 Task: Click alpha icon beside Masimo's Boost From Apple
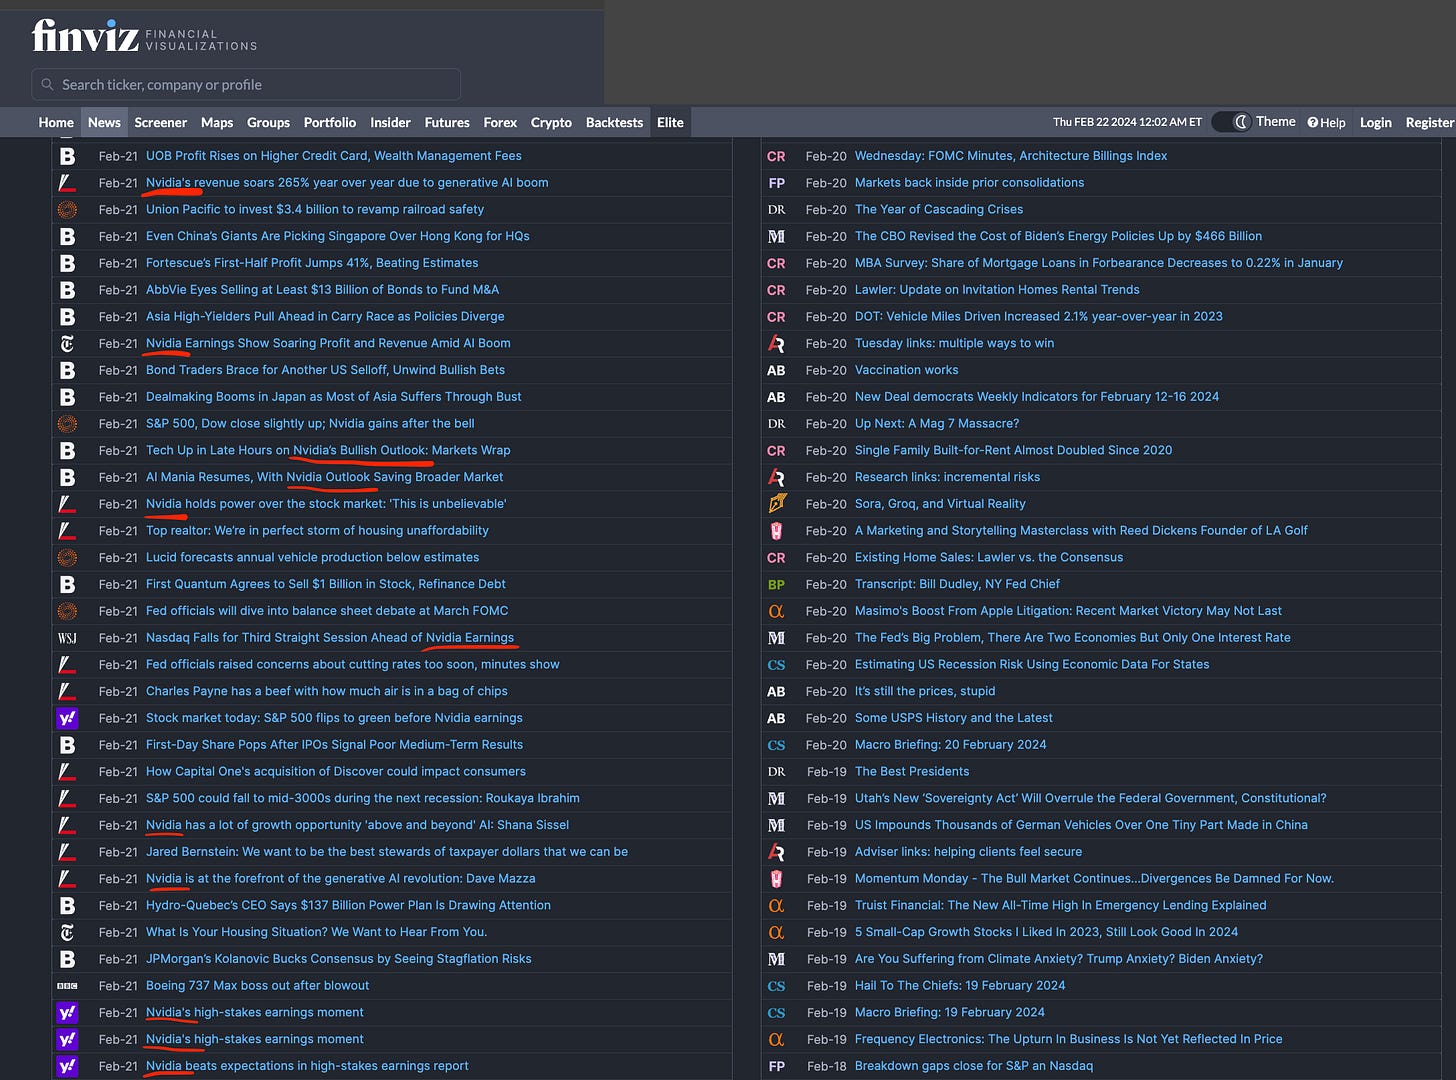[776, 611]
